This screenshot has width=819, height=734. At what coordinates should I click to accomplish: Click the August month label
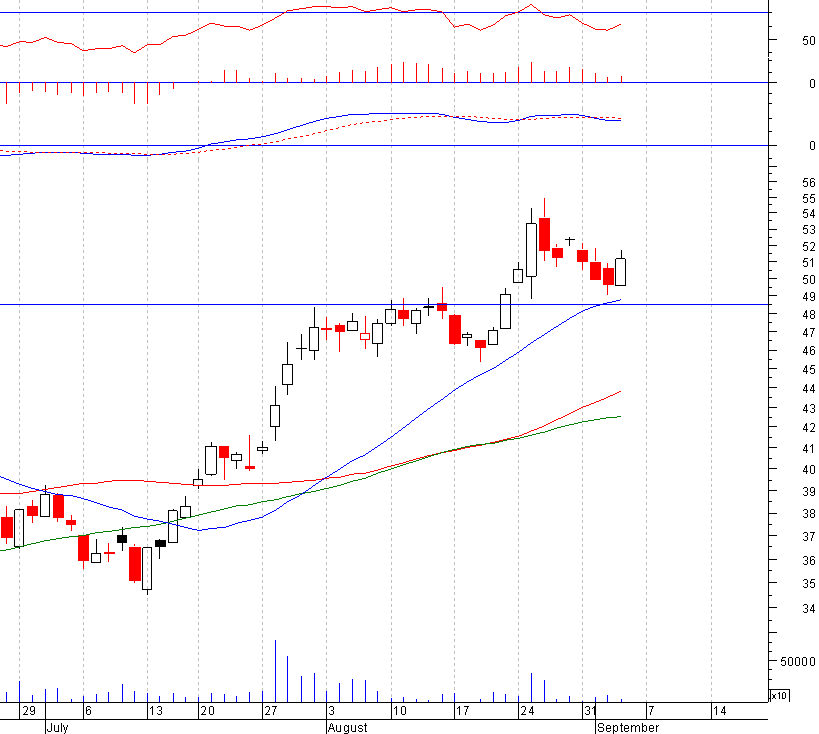[x=348, y=727]
